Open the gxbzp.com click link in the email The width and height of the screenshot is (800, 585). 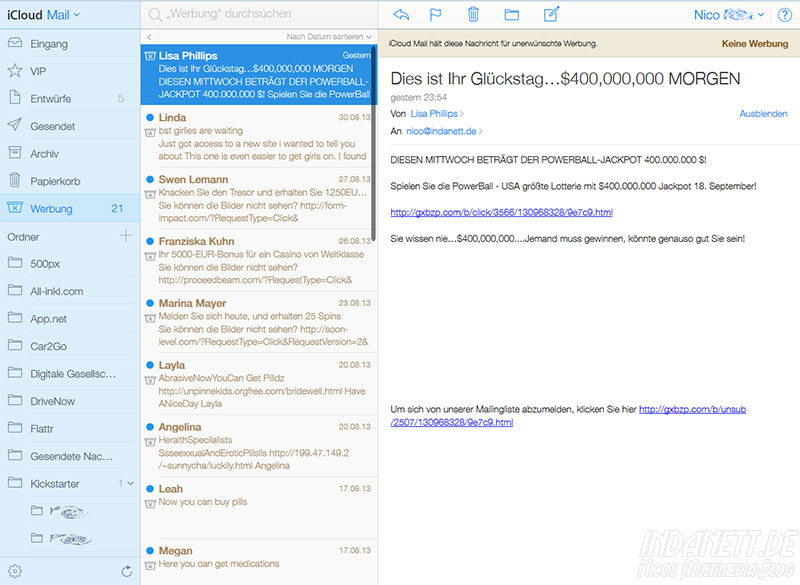[502, 213]
